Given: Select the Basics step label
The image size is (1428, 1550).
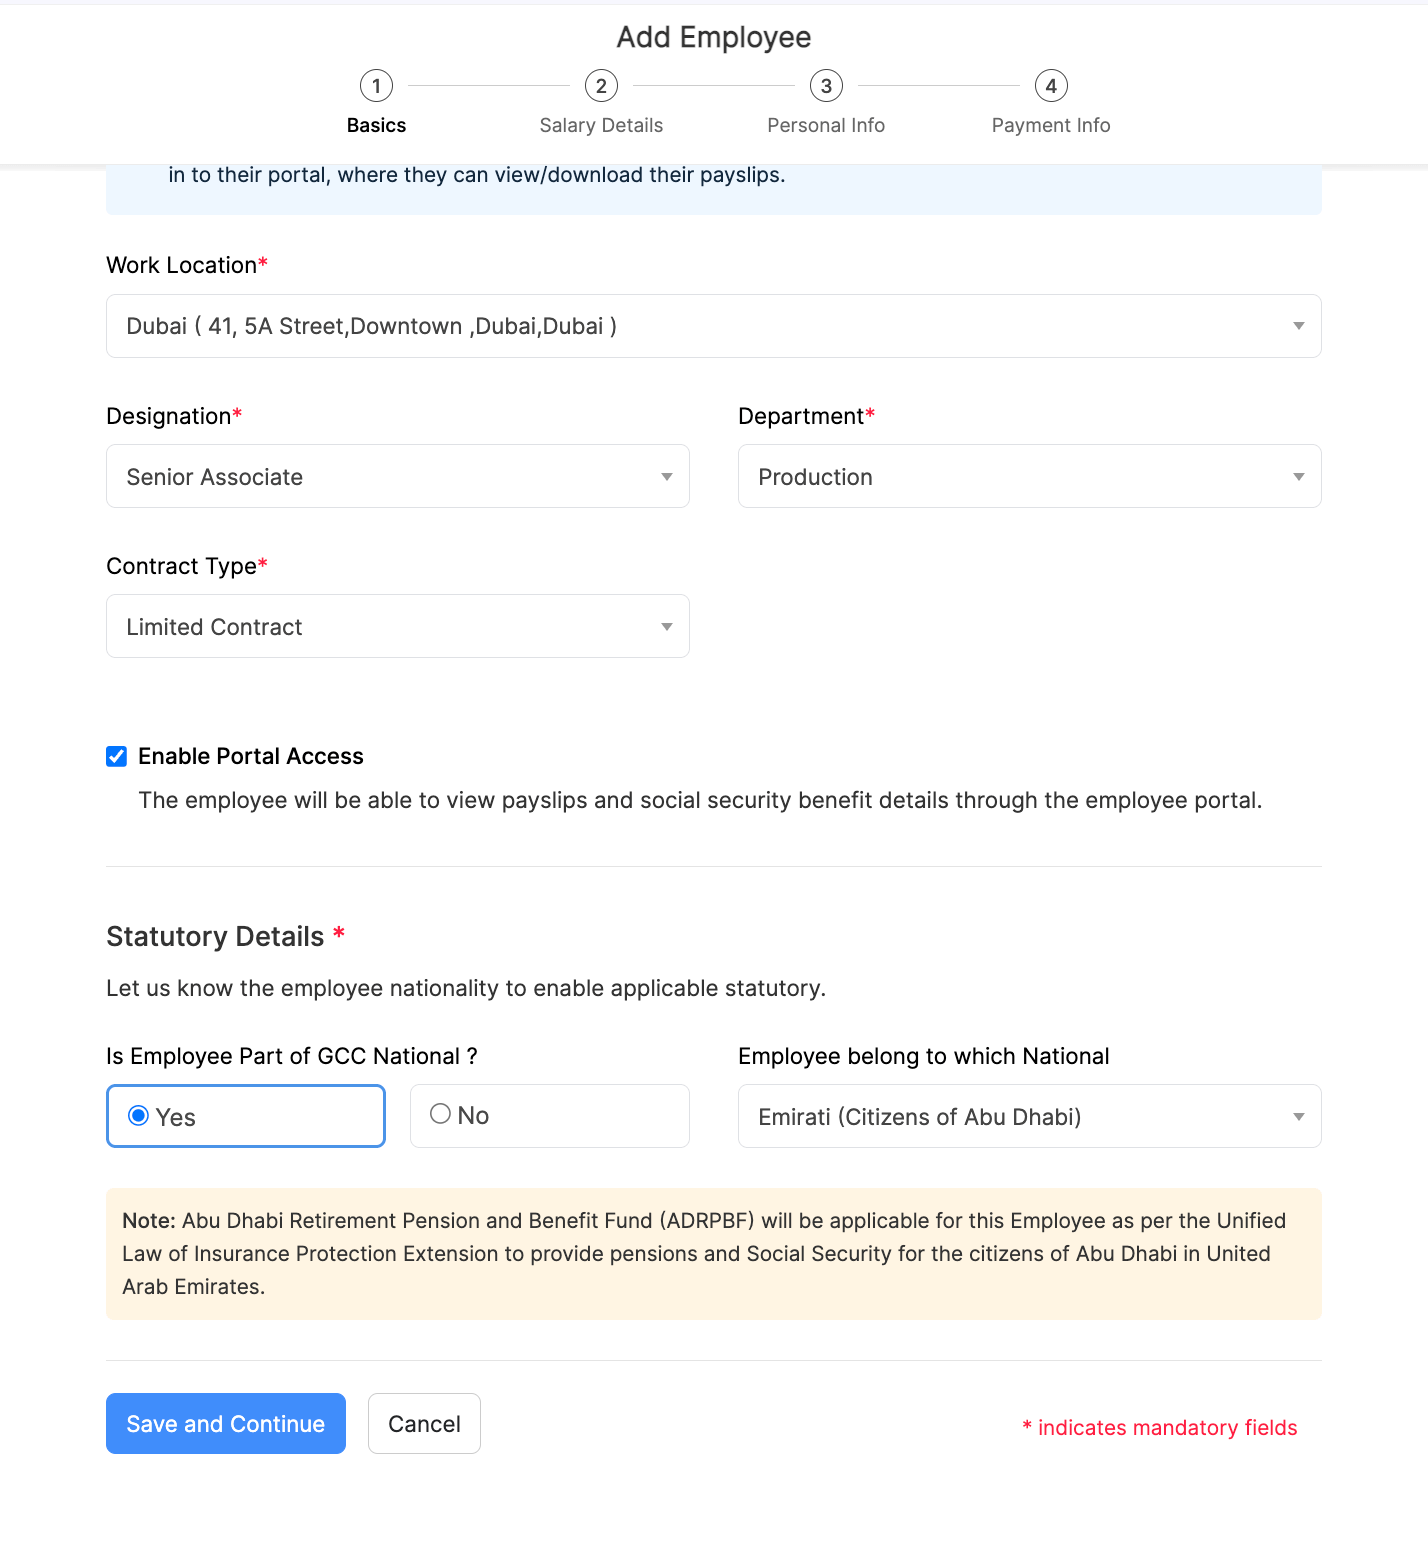Looking at the screenshot, I should [x=376, y=125].
